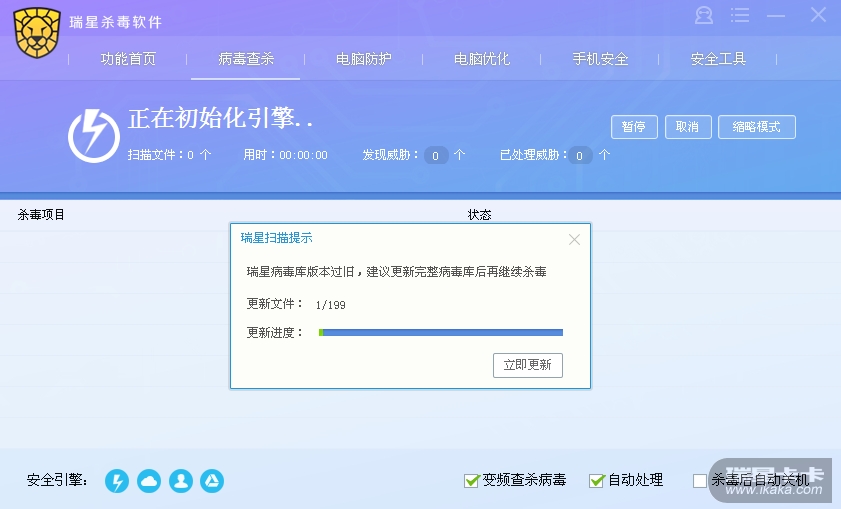Click the person-shaped security engine icon
The image size is (841, 509).
click(x=180, y=481)
